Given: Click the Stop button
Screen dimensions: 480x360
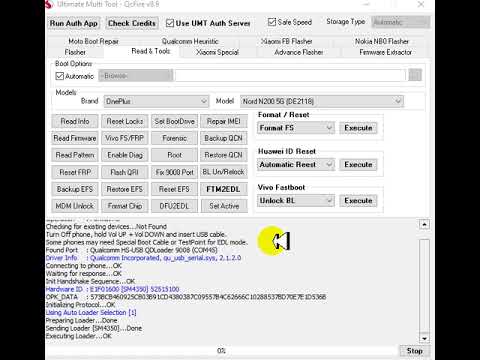Looking at the screenshot, I should pyautogui.click(x=415, y=351).
